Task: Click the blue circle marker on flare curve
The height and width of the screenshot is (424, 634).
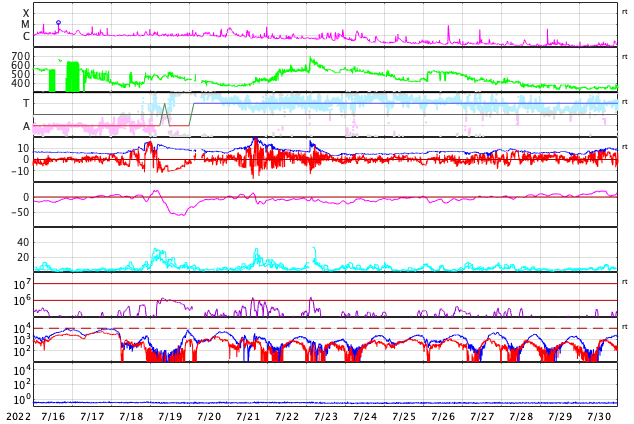Action: point(59,23)
